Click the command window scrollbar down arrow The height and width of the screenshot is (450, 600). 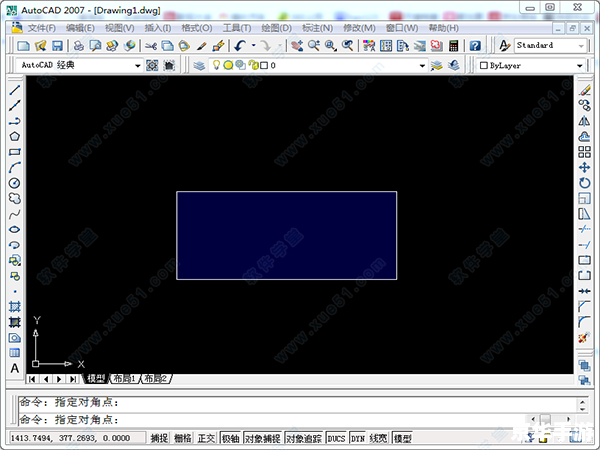(x=582, y=409)
